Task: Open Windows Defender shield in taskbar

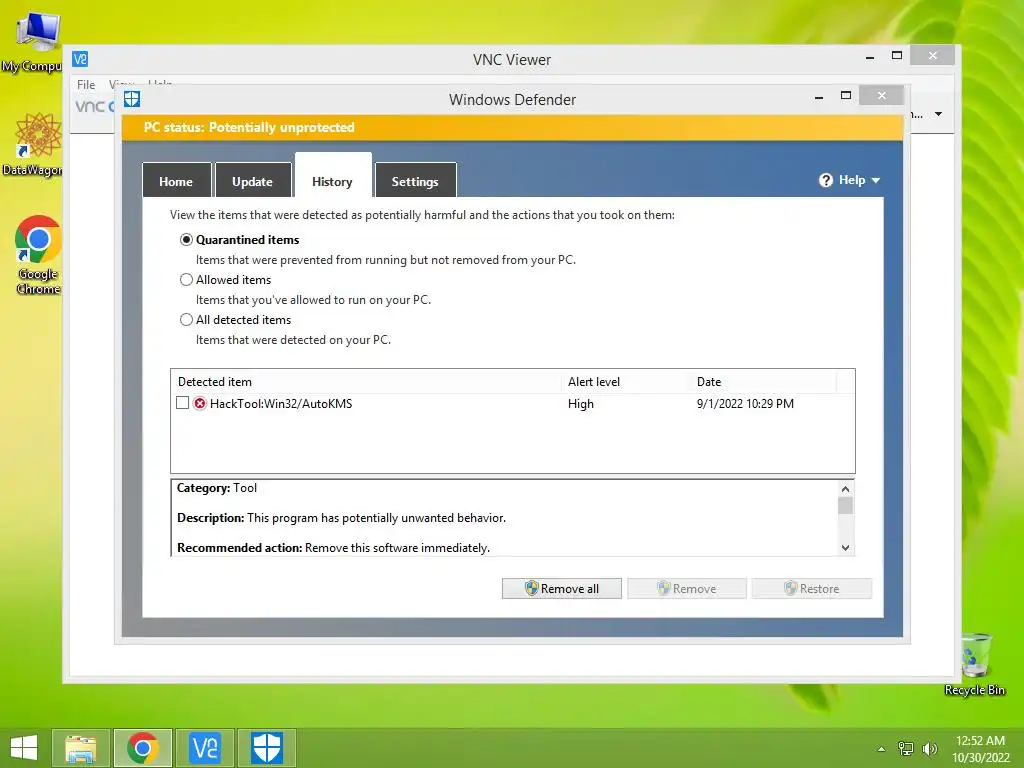Action: point(266,748)
